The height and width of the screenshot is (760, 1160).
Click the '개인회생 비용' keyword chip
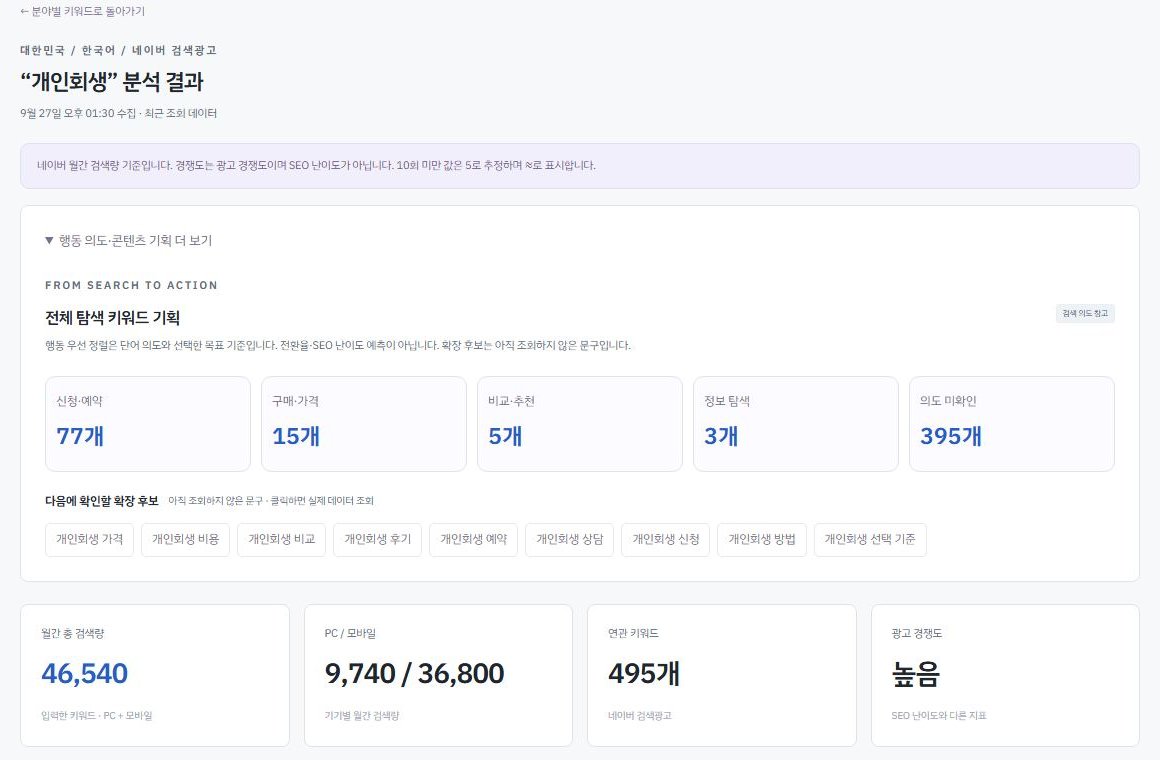(186, 539)
